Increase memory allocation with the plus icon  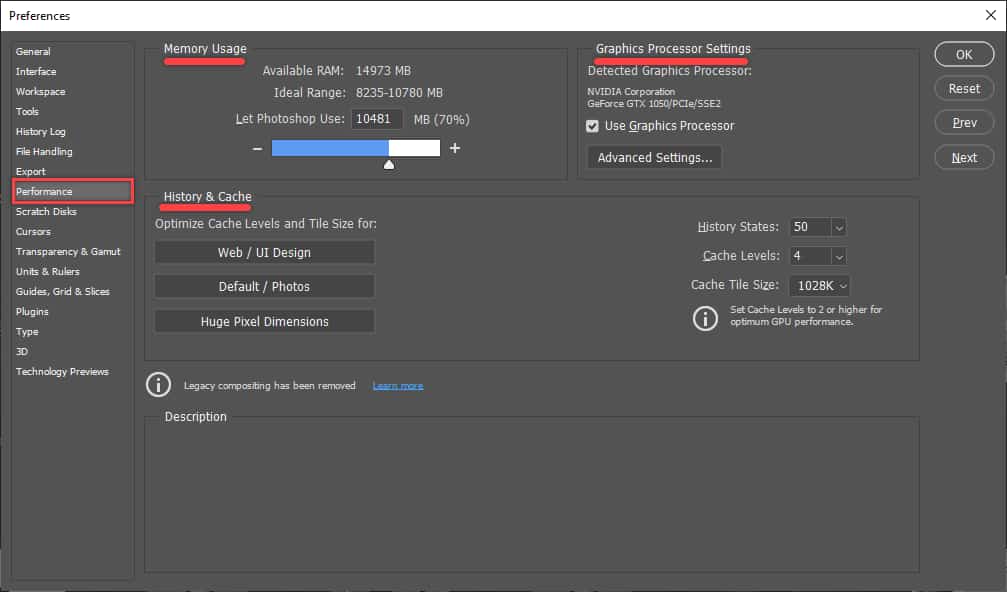(454, 147)
